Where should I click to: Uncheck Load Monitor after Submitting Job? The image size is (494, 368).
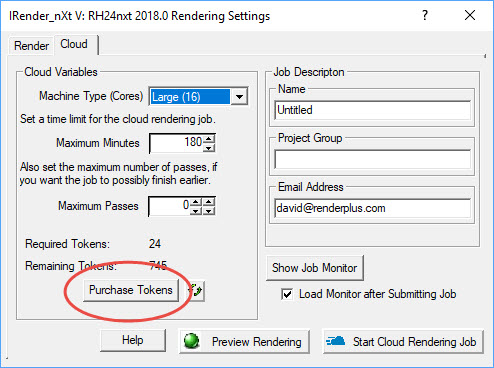pos(287,294)
